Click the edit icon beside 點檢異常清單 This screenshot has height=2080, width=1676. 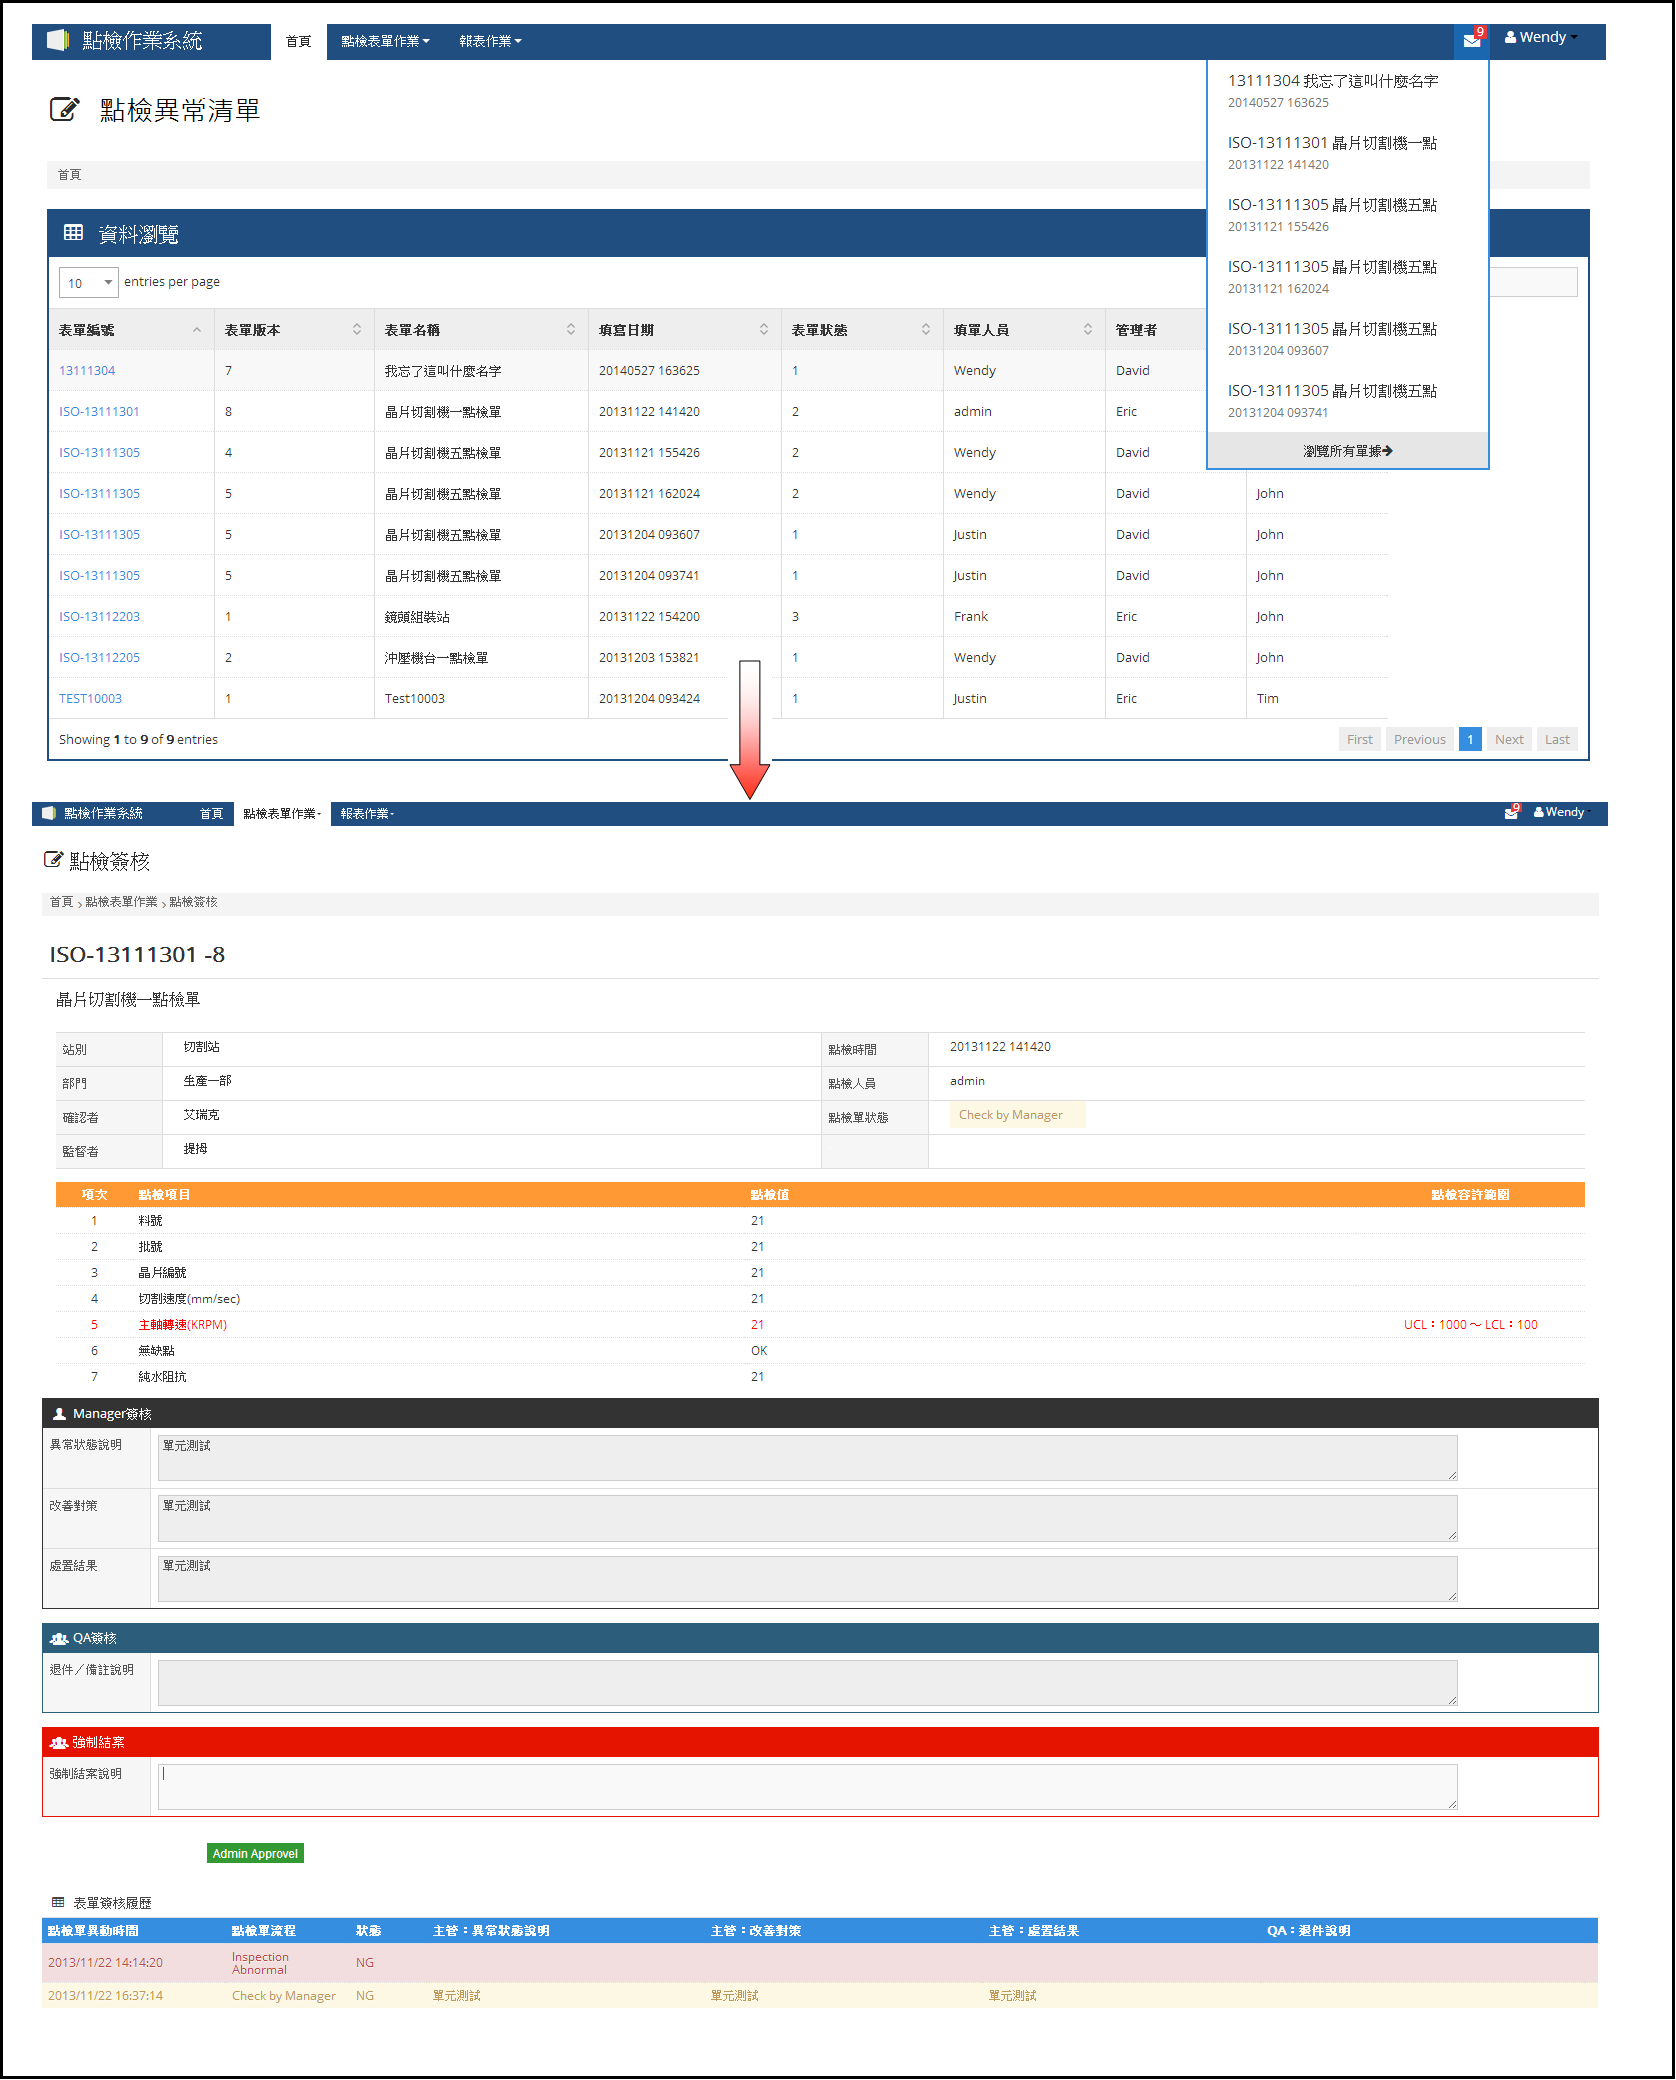[65, 109]
